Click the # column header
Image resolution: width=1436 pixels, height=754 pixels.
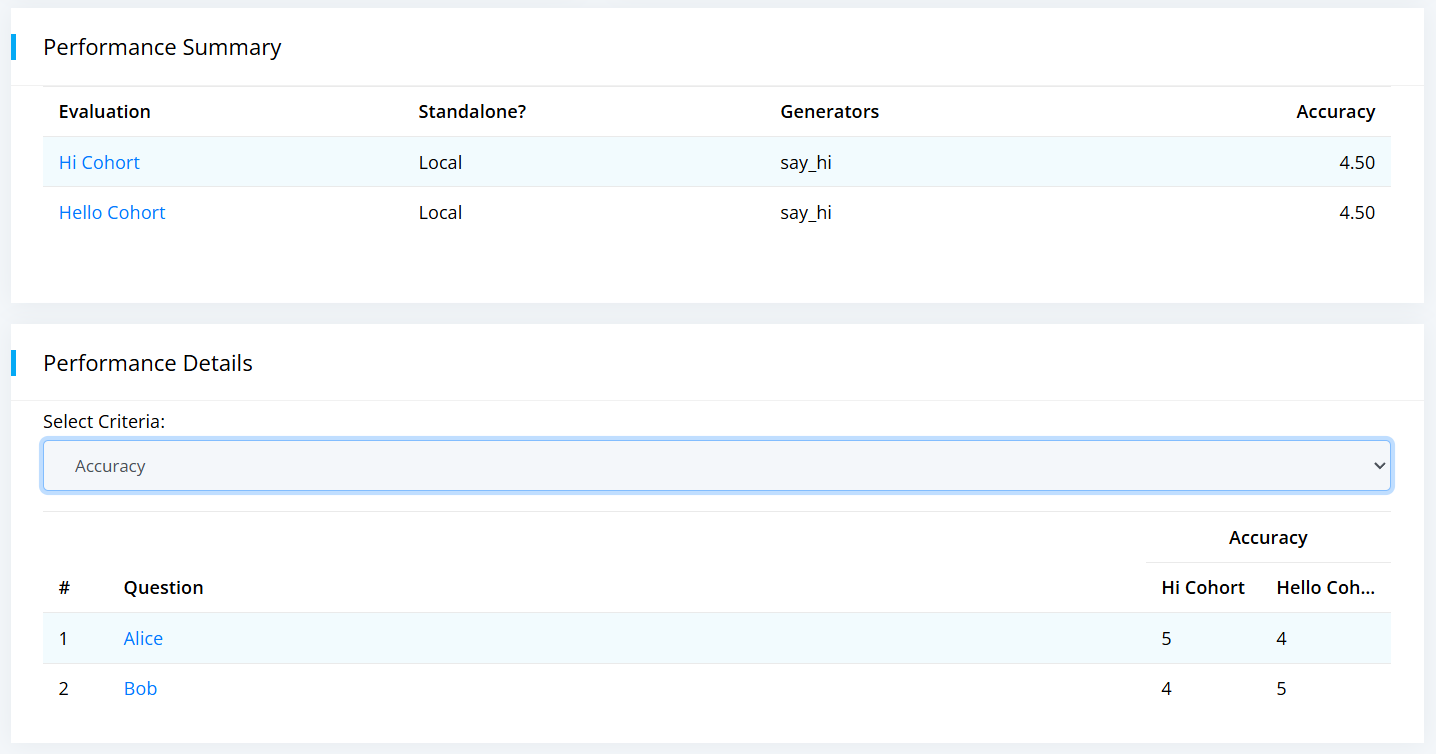click(x=64, y=587)
